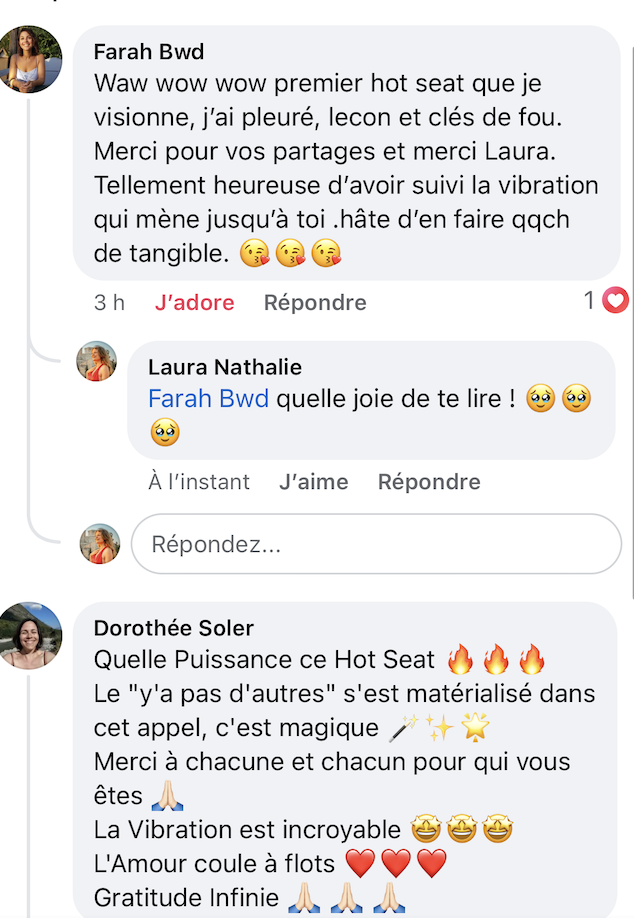Click the avatar next to the reply box
This screenshot has height=918, width=634.
tap(100, 543)
